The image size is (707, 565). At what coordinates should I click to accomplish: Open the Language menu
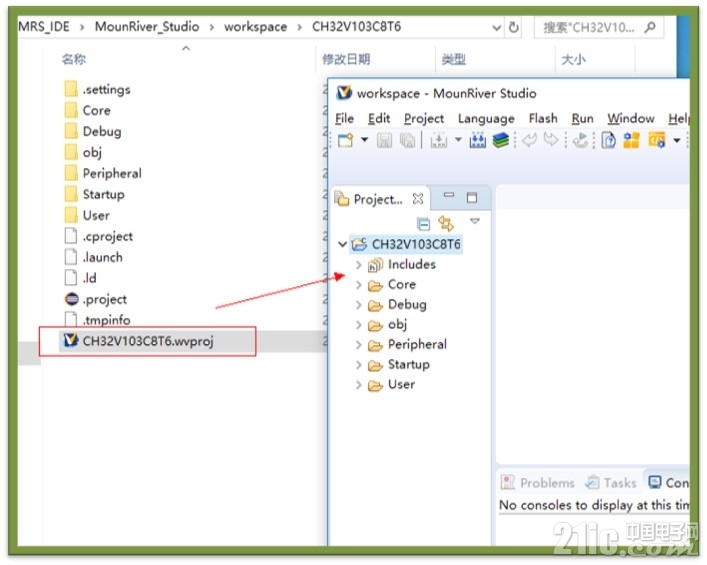click(486, 119)
